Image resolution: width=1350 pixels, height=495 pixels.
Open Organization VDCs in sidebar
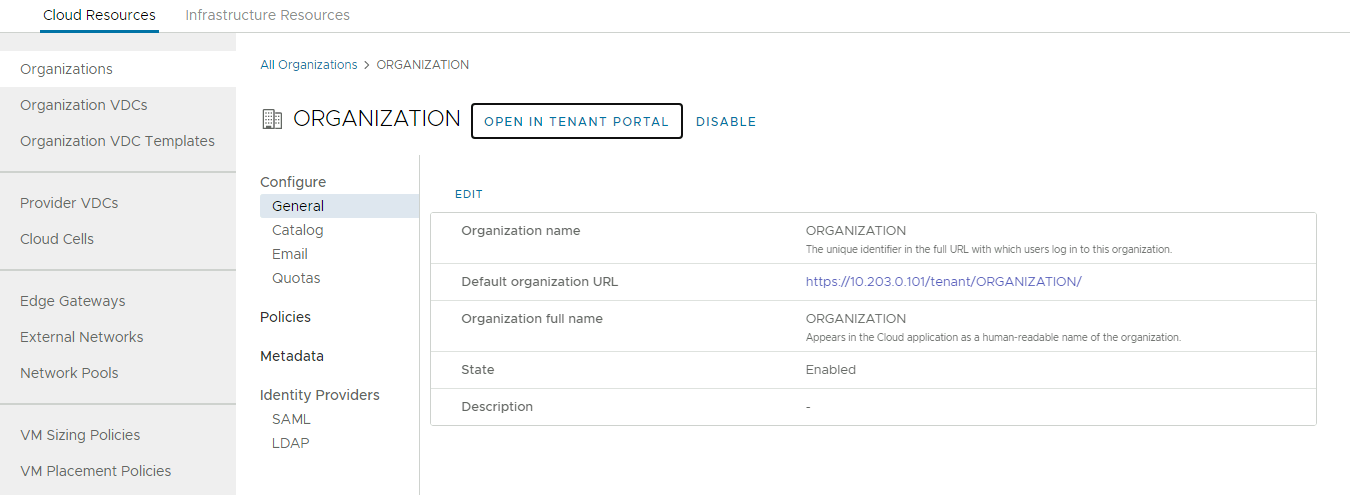pyautogui.click(x=84, y=105)
